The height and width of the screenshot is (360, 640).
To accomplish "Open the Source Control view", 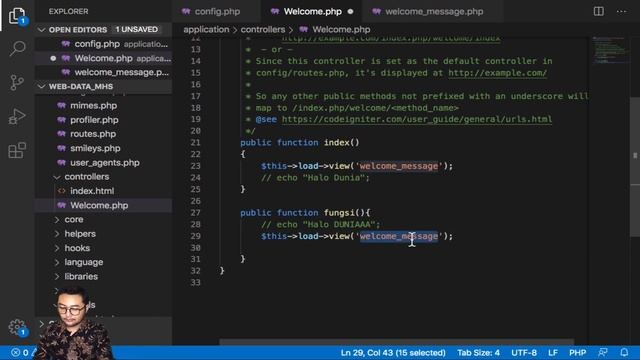I will pos(17,82).
